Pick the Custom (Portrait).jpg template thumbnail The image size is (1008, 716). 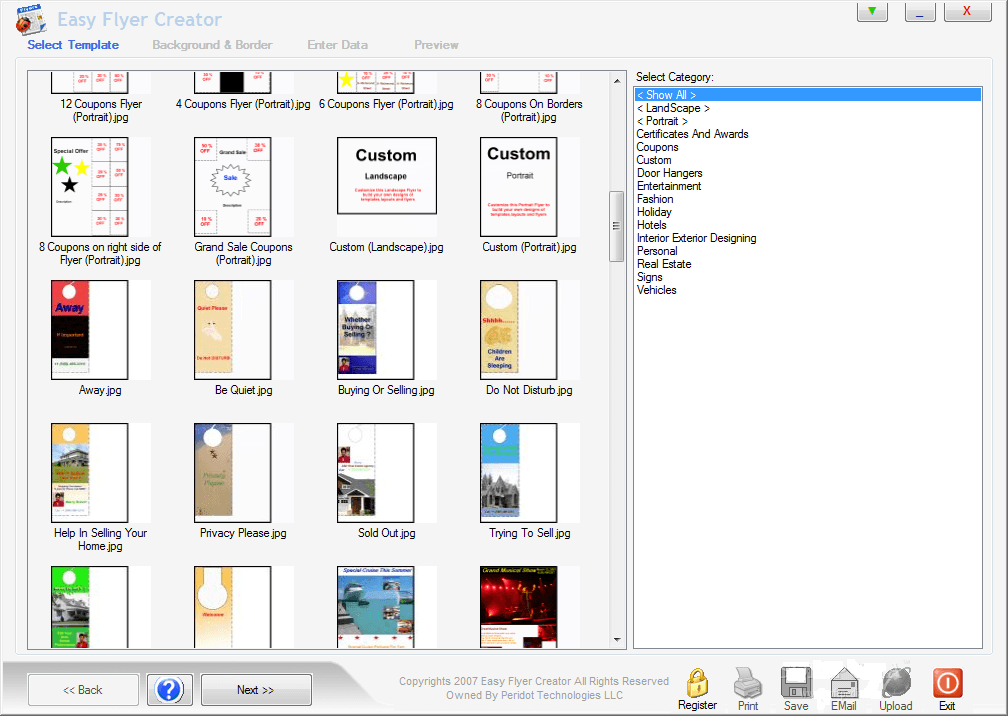click(519, 187)
